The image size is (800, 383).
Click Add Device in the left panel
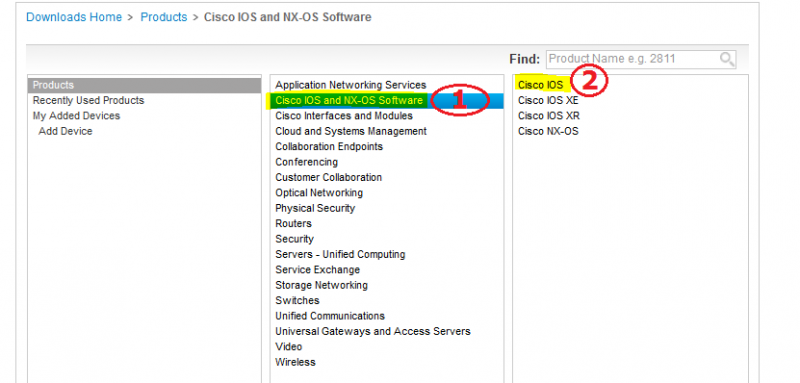click(x=65, y=131)
